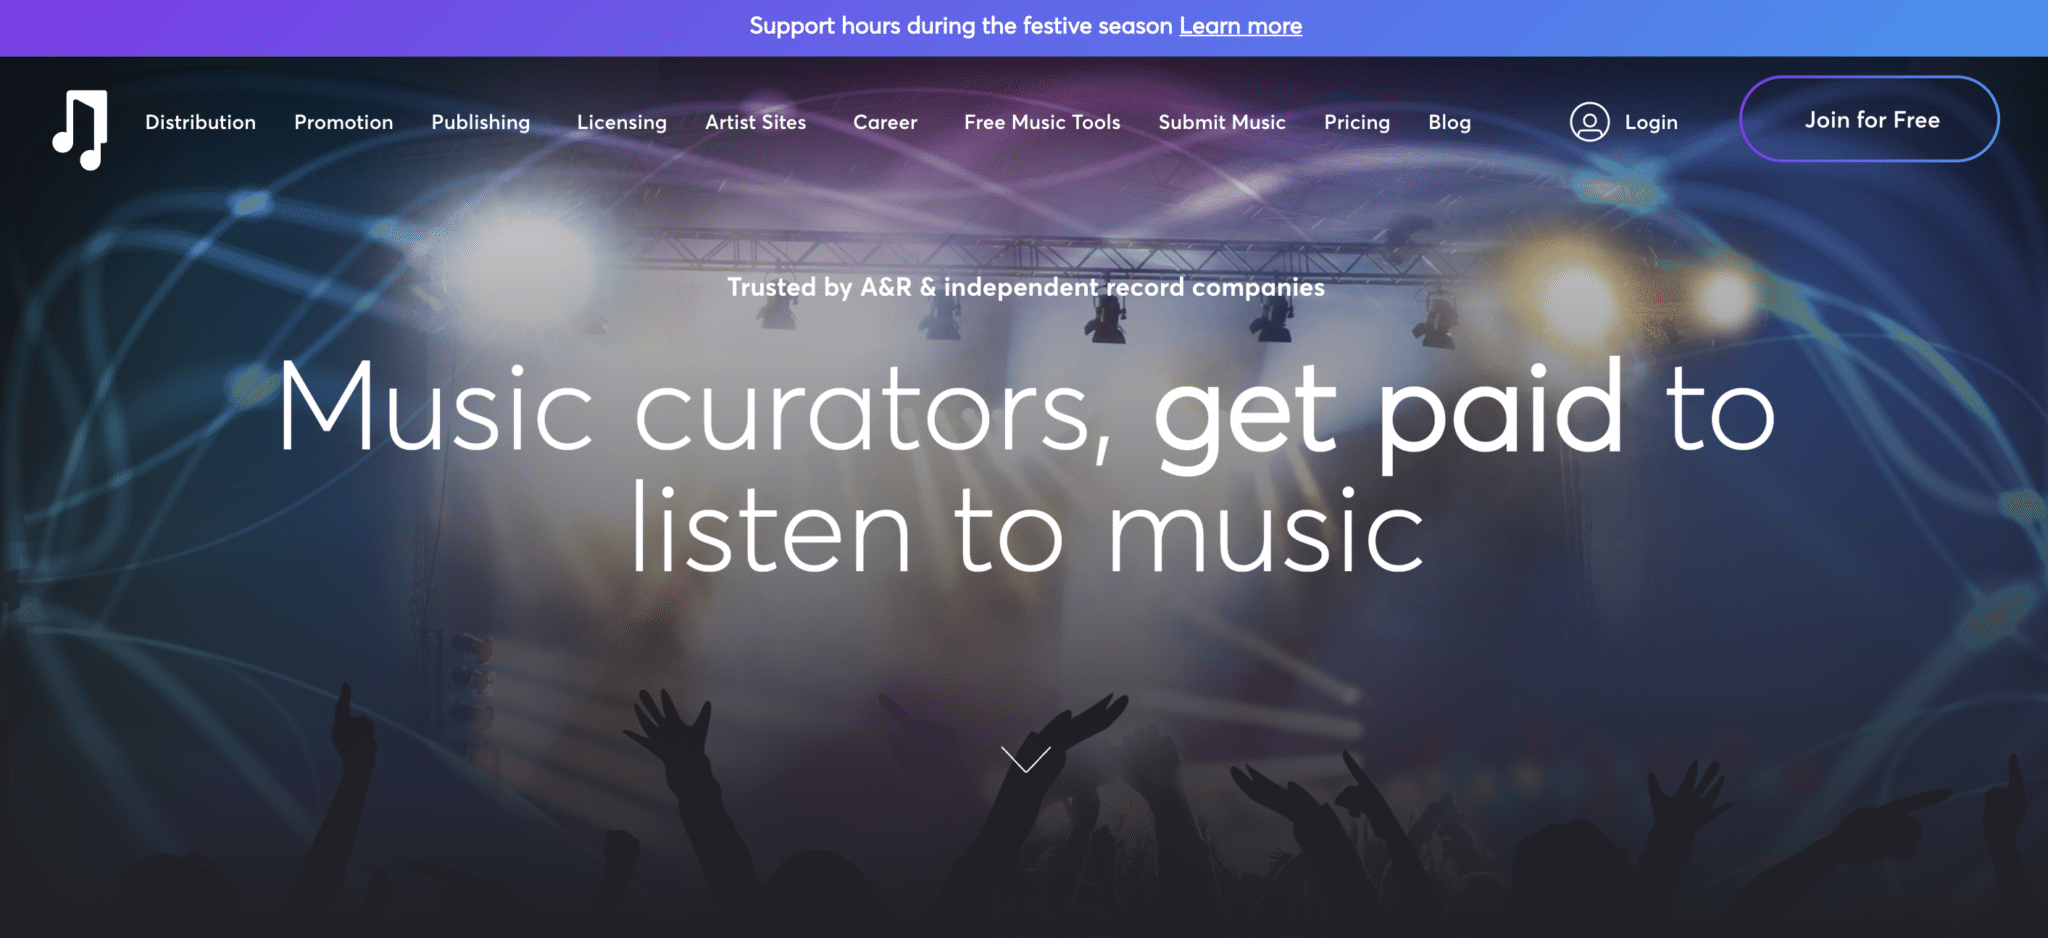Open Artist Sites page
This screenshot has width=2048, height=938.
tap(755, 122)
